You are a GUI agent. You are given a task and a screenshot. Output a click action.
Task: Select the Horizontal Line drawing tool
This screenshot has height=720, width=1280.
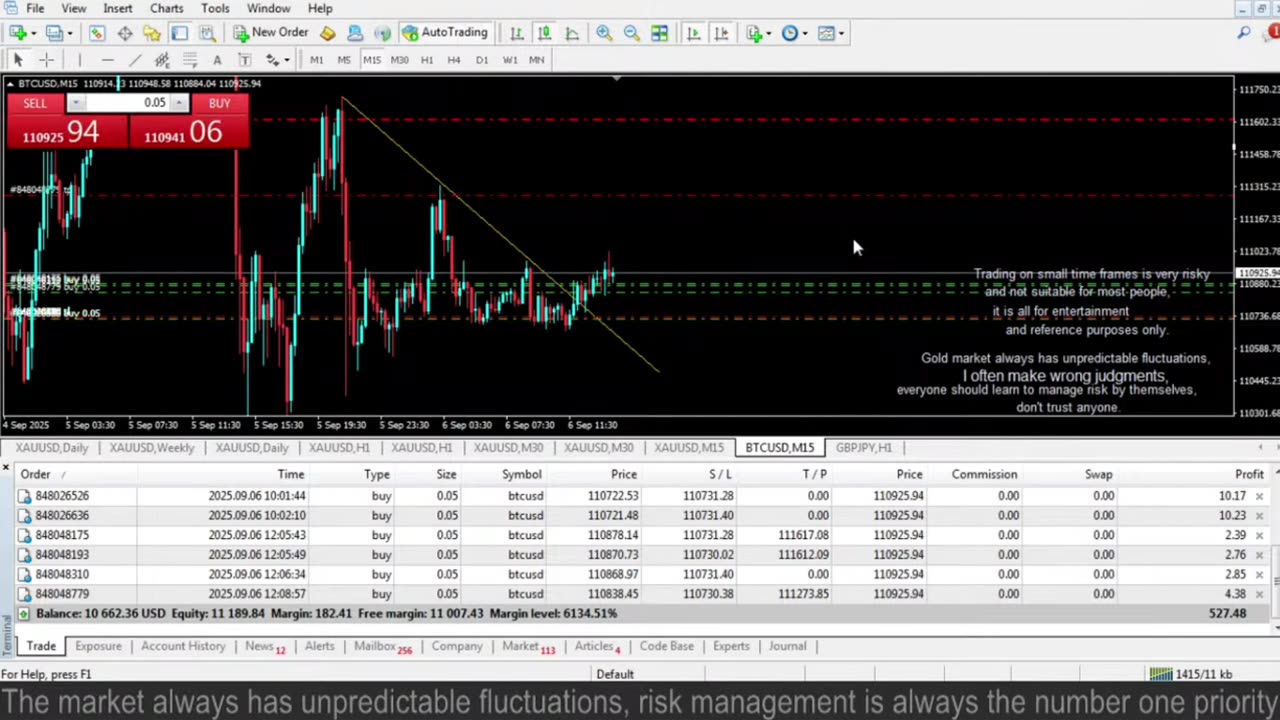click(107, 60)
